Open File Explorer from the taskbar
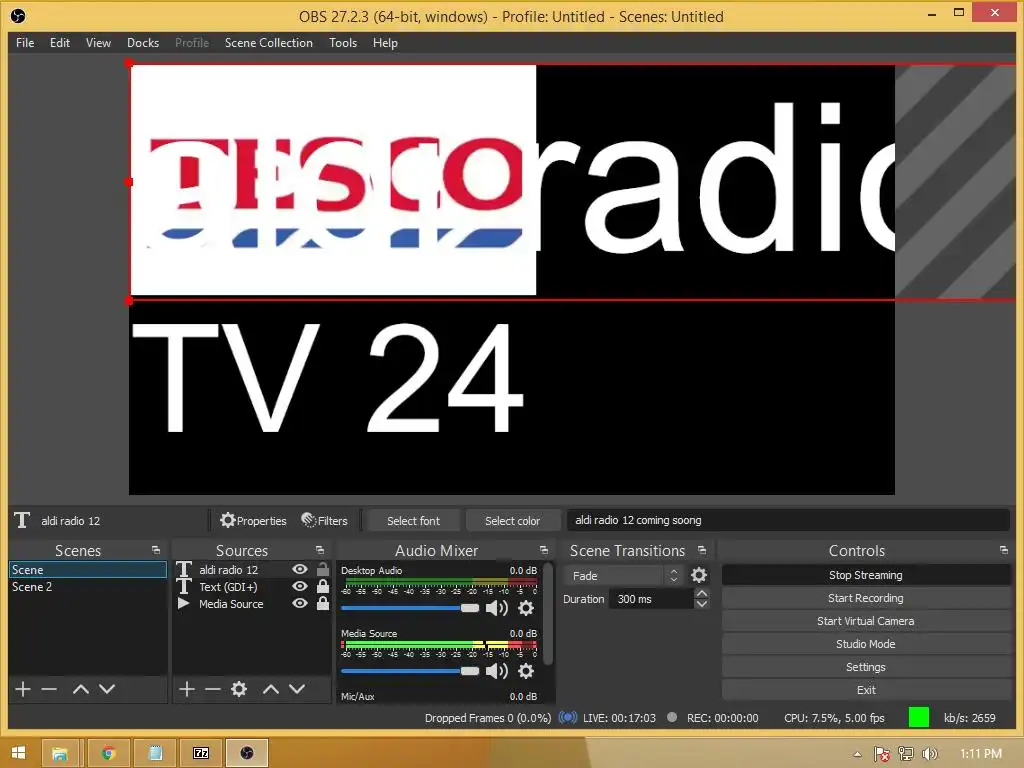 (60, 753)
